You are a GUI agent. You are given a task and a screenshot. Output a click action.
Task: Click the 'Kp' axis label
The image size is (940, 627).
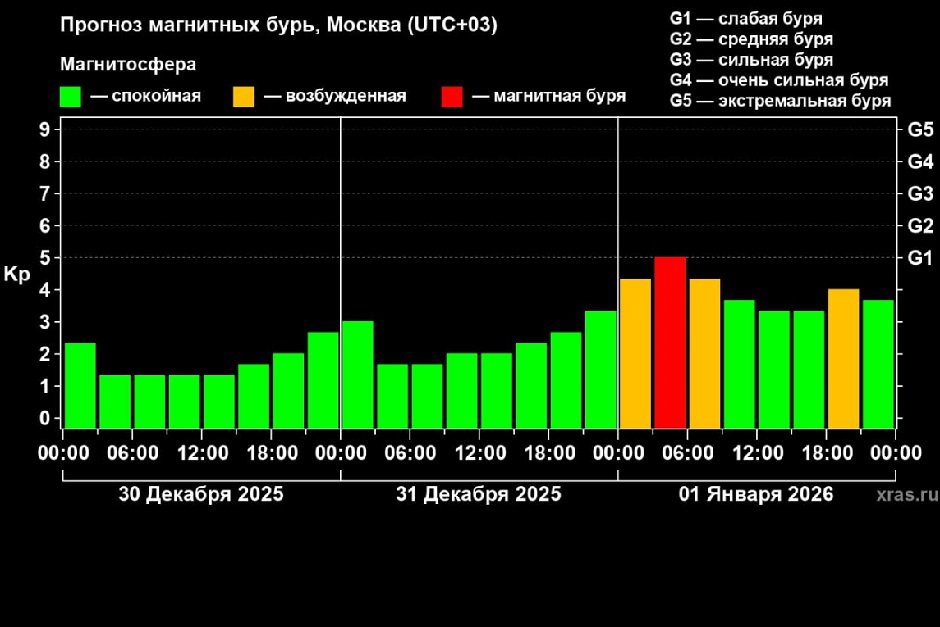point(17,273)
